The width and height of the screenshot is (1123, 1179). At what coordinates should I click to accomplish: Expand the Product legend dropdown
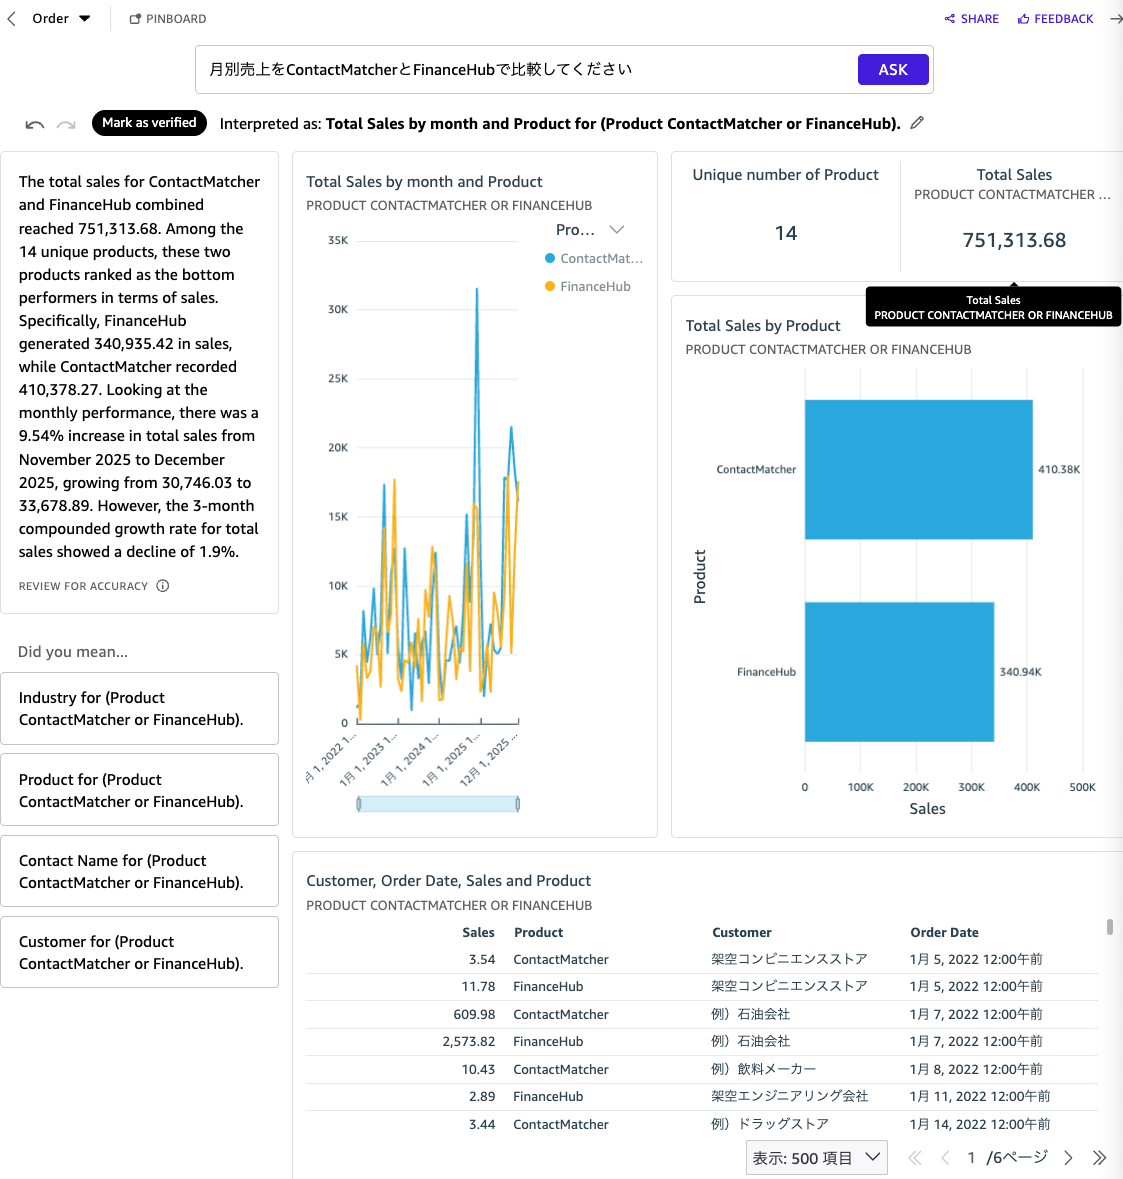(x=617, y=229)
